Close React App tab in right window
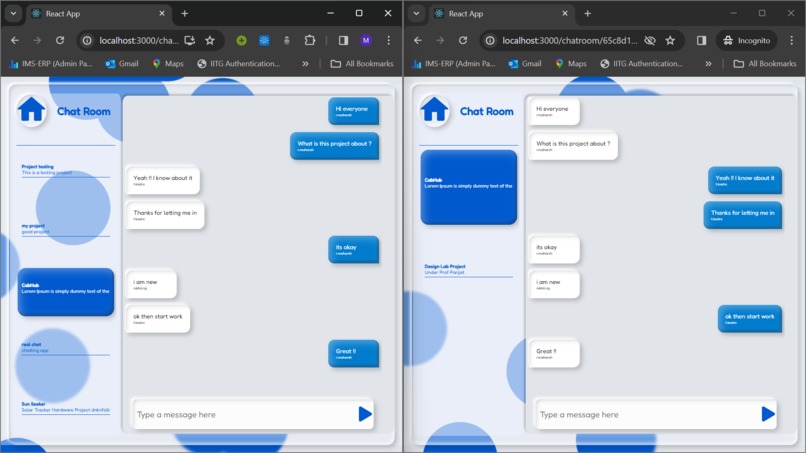The width and height of the screenshot is (806, 453). coord(565,13)
